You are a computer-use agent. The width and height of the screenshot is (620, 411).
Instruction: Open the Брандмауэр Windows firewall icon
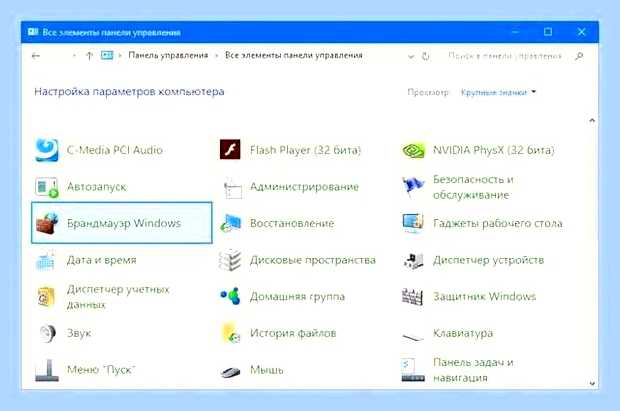pyautogui.click(x=47, y=223)
